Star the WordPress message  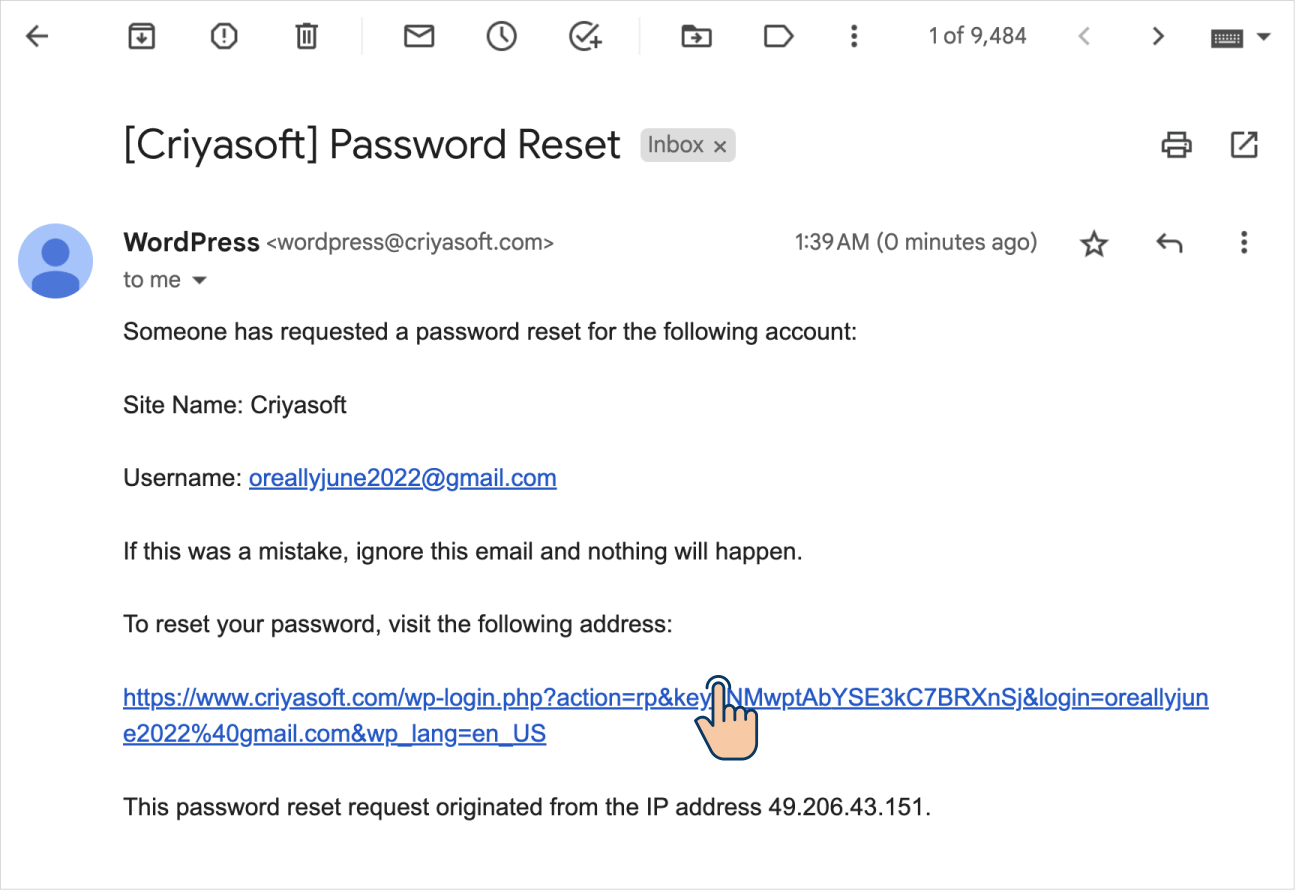point(1095,243)
